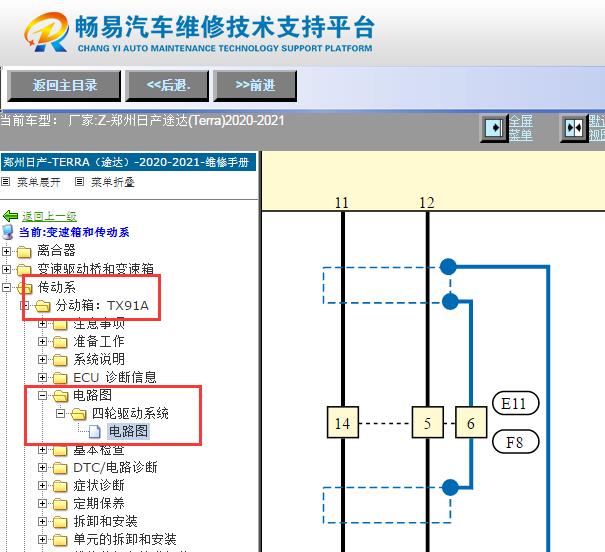The image size is (605, 552).
Task: Click the 当前:变速箱和传动系 heading text
Action: click(x=74, y=232)
